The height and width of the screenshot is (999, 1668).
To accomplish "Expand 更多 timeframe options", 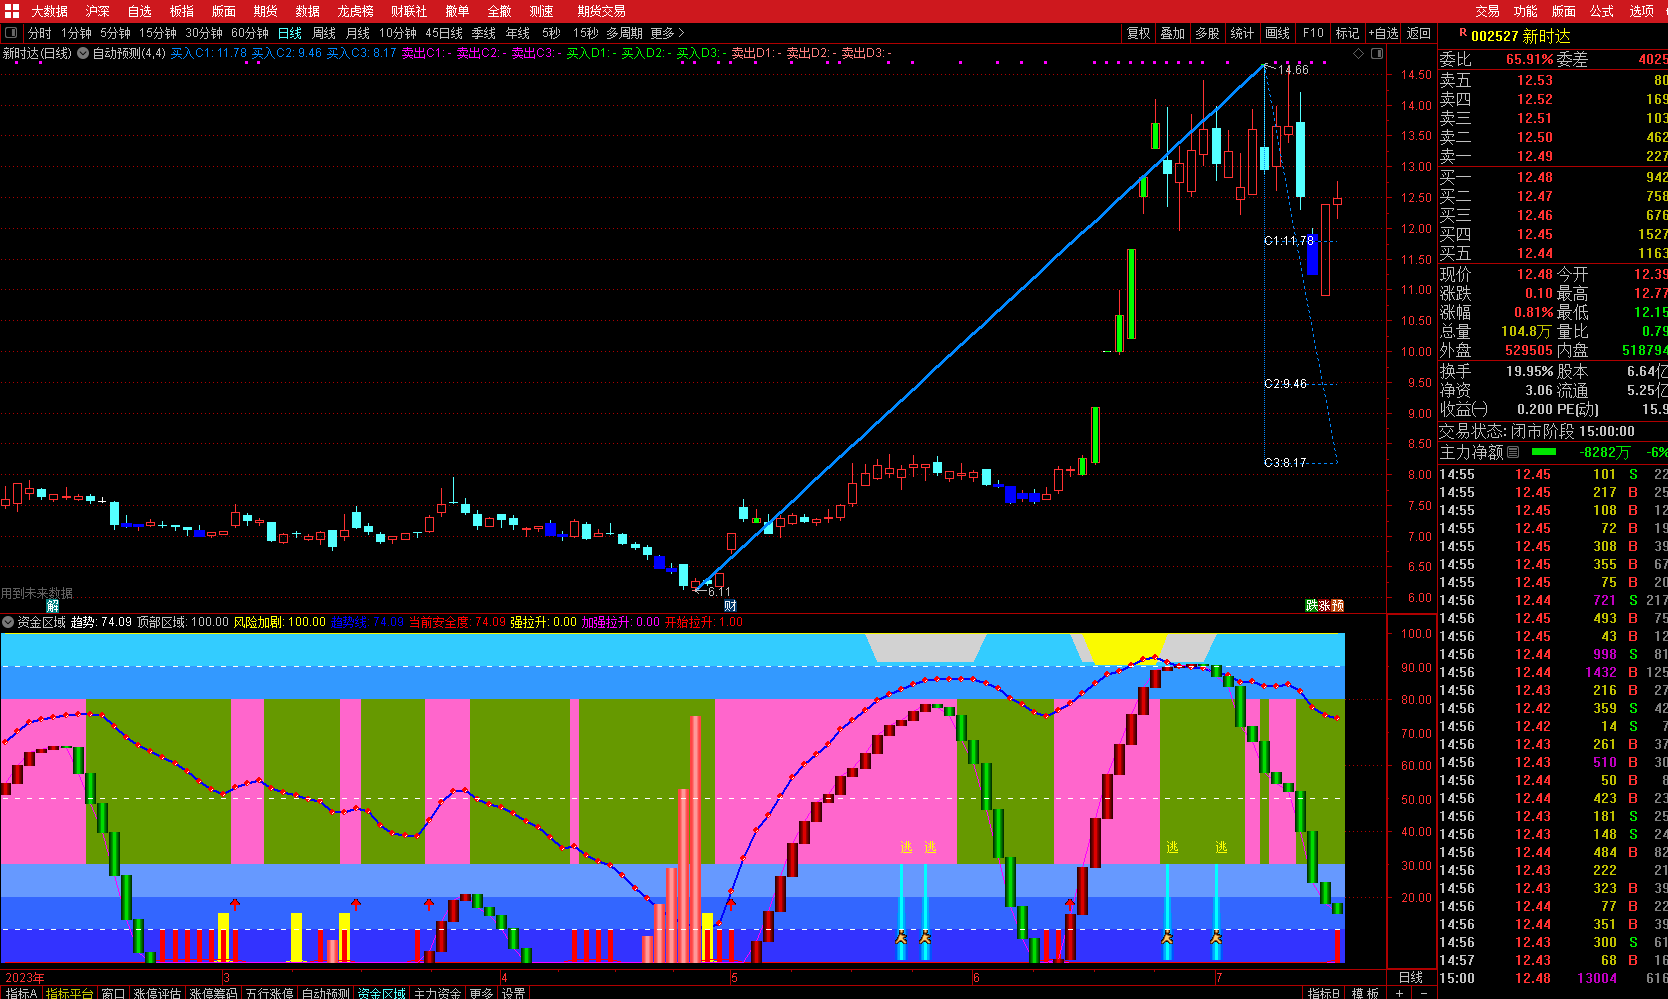I will tap(667, 33).
